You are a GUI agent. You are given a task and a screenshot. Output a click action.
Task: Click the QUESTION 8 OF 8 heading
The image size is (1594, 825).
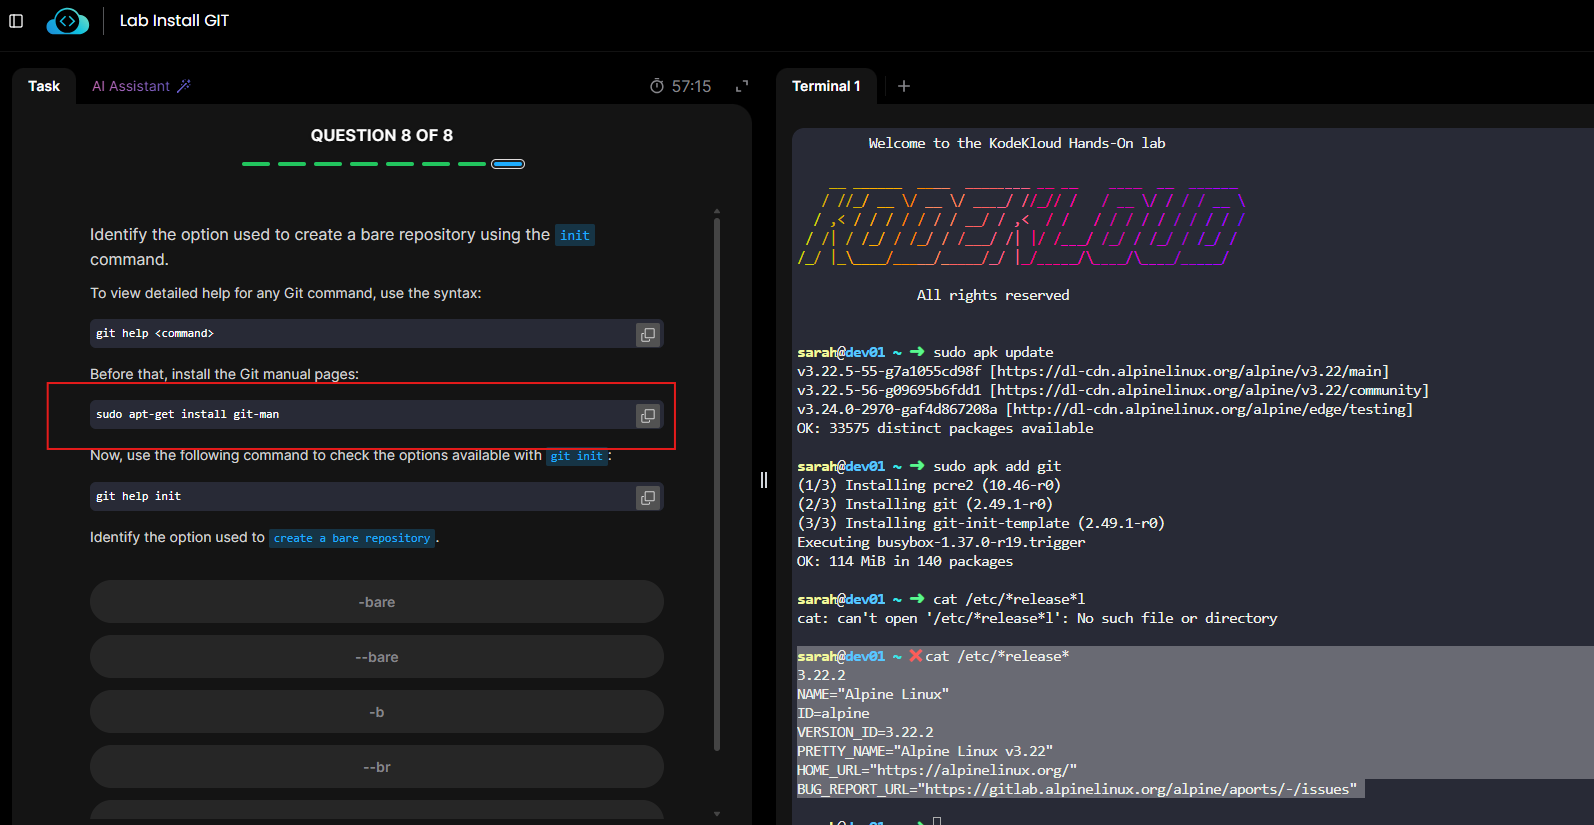coord(382,135)
